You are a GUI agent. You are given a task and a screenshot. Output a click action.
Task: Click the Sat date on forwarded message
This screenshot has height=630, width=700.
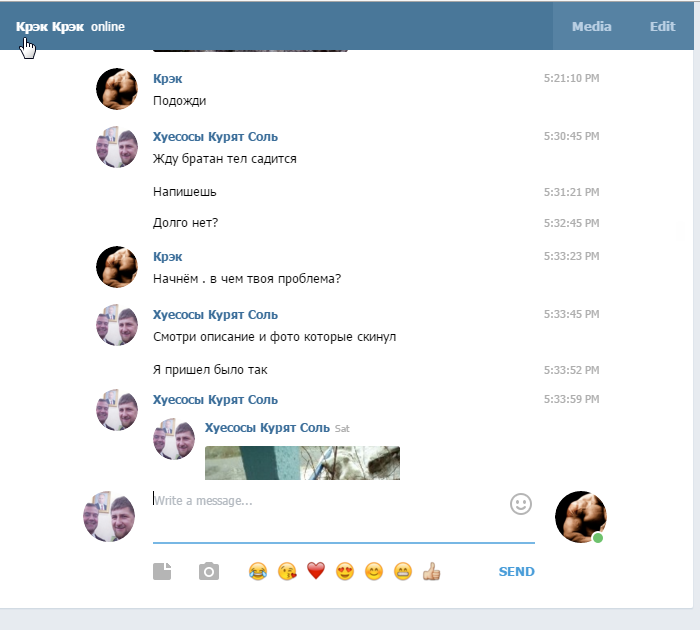(x=342, y=429)
